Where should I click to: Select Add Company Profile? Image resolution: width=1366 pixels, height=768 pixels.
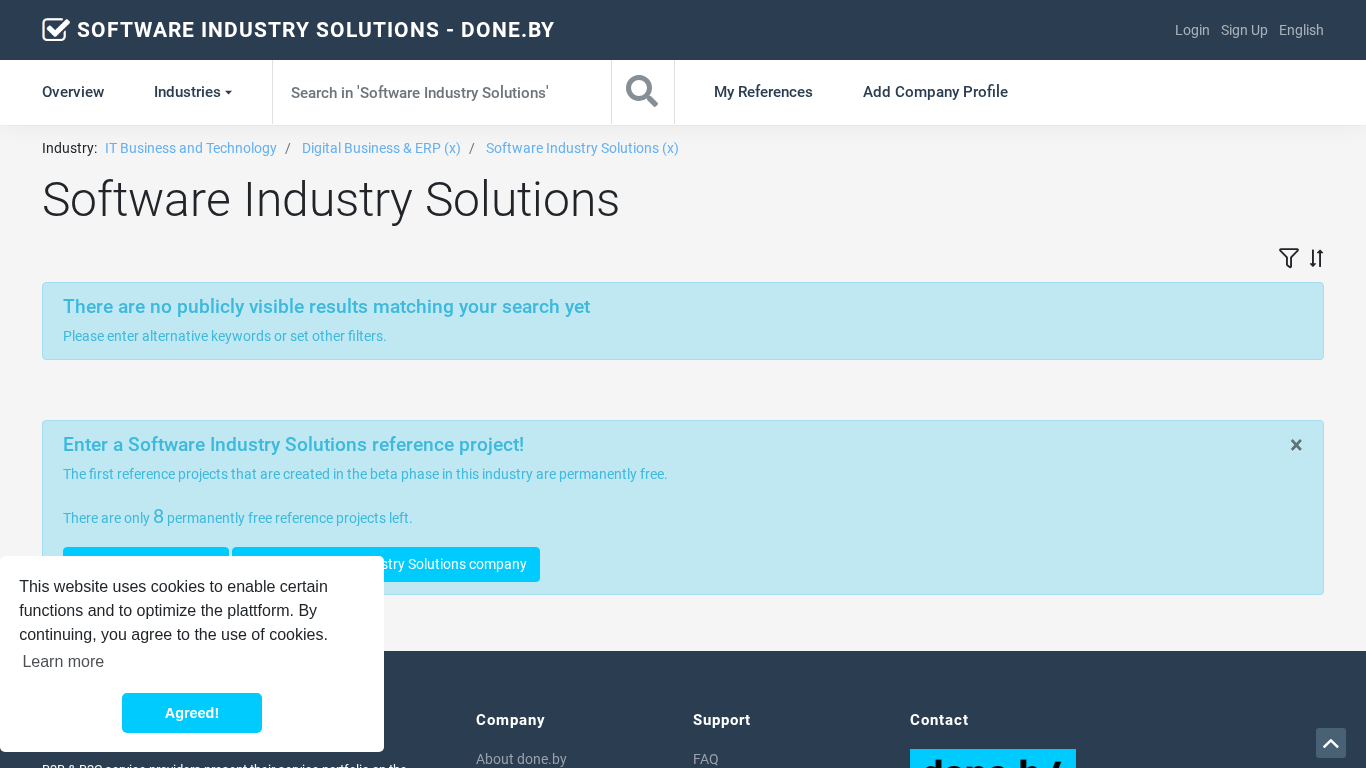(935, 92)
